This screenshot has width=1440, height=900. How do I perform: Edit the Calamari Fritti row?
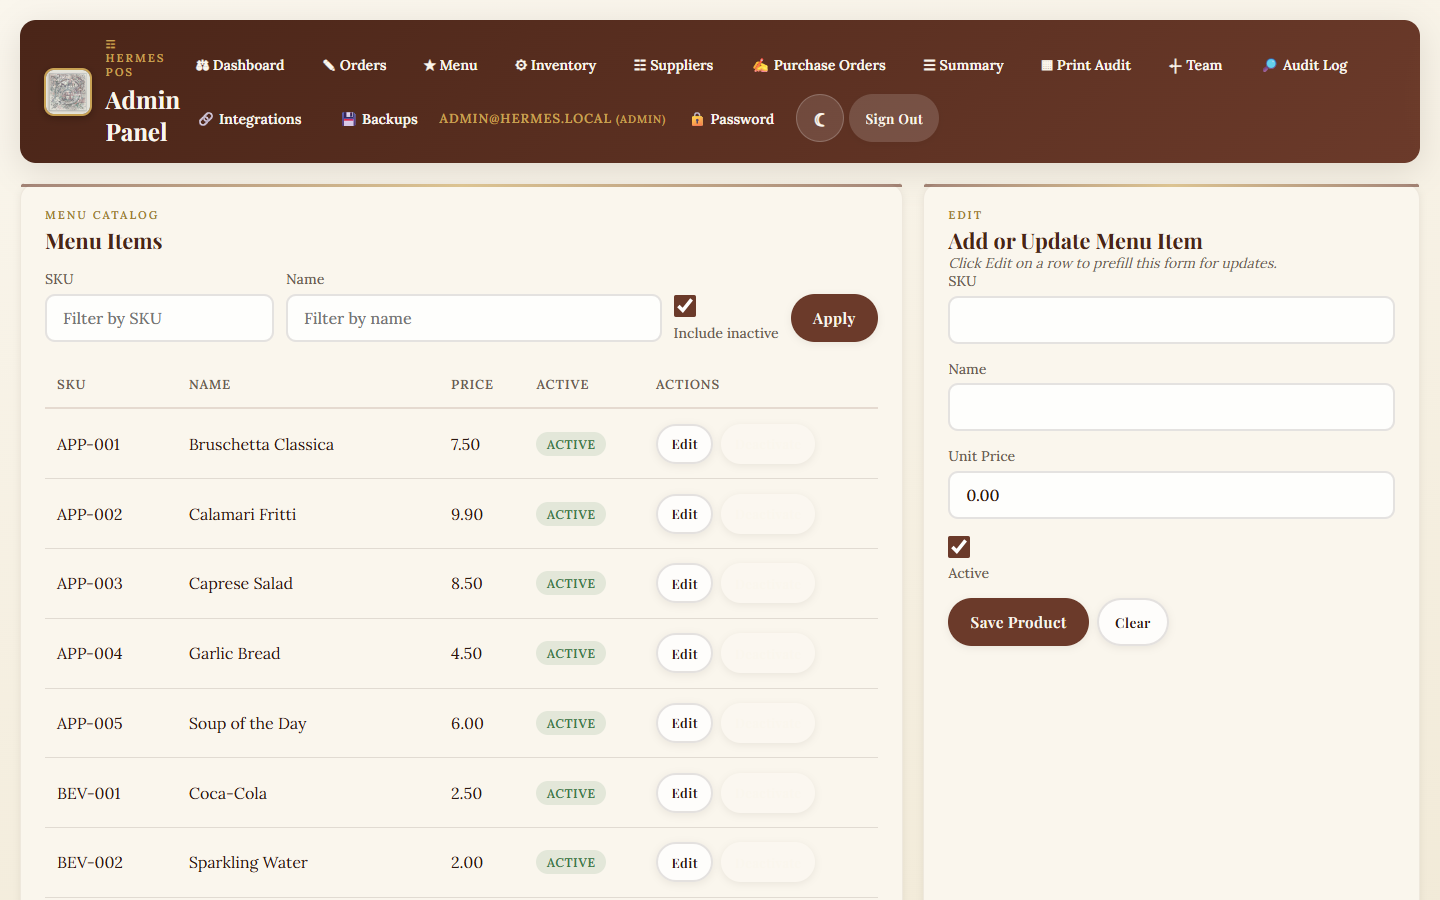[x=684, y=514]
